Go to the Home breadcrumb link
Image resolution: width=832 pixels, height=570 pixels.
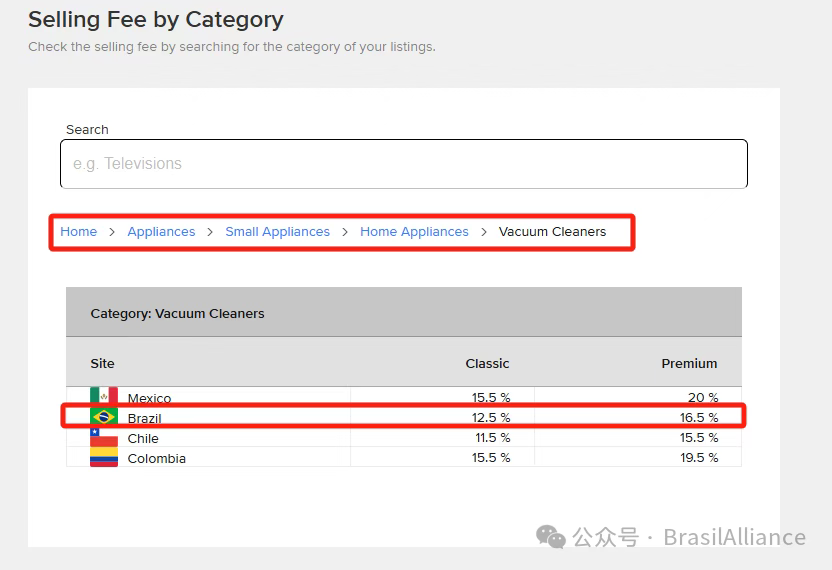78,231
